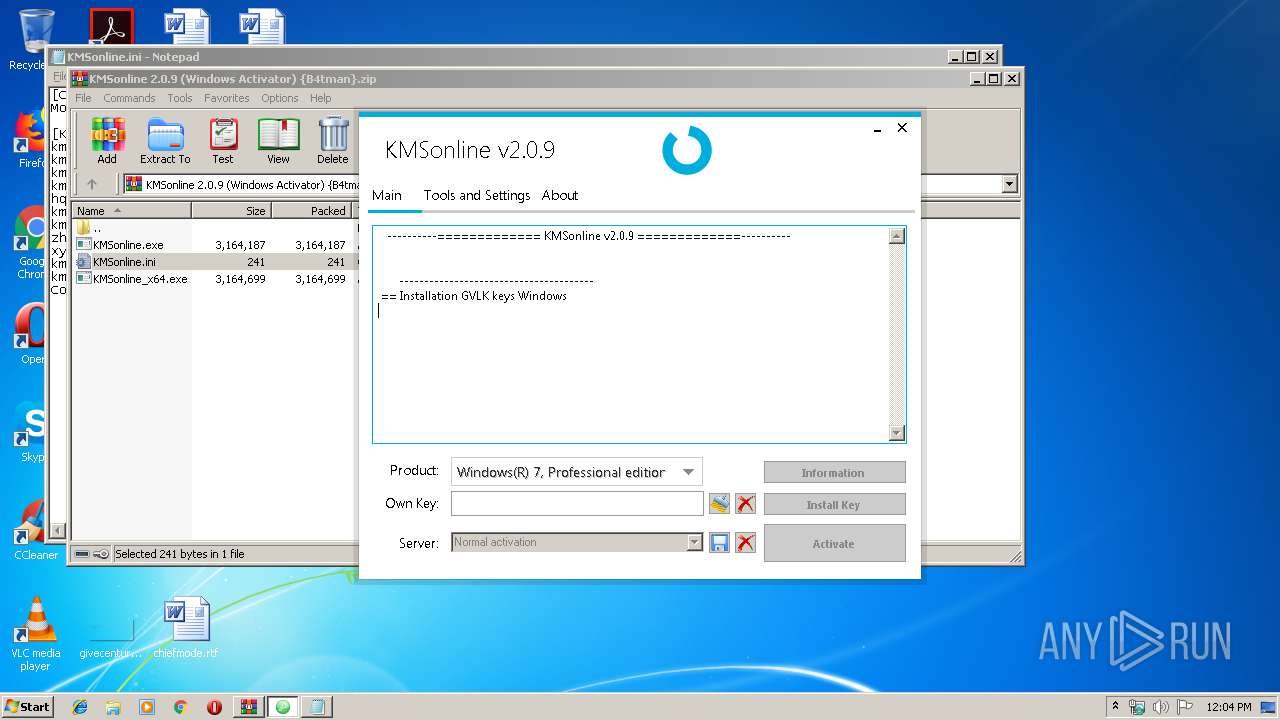Expand the Server dropdown list
The image size is (1280, 720).
click(694, 543)
